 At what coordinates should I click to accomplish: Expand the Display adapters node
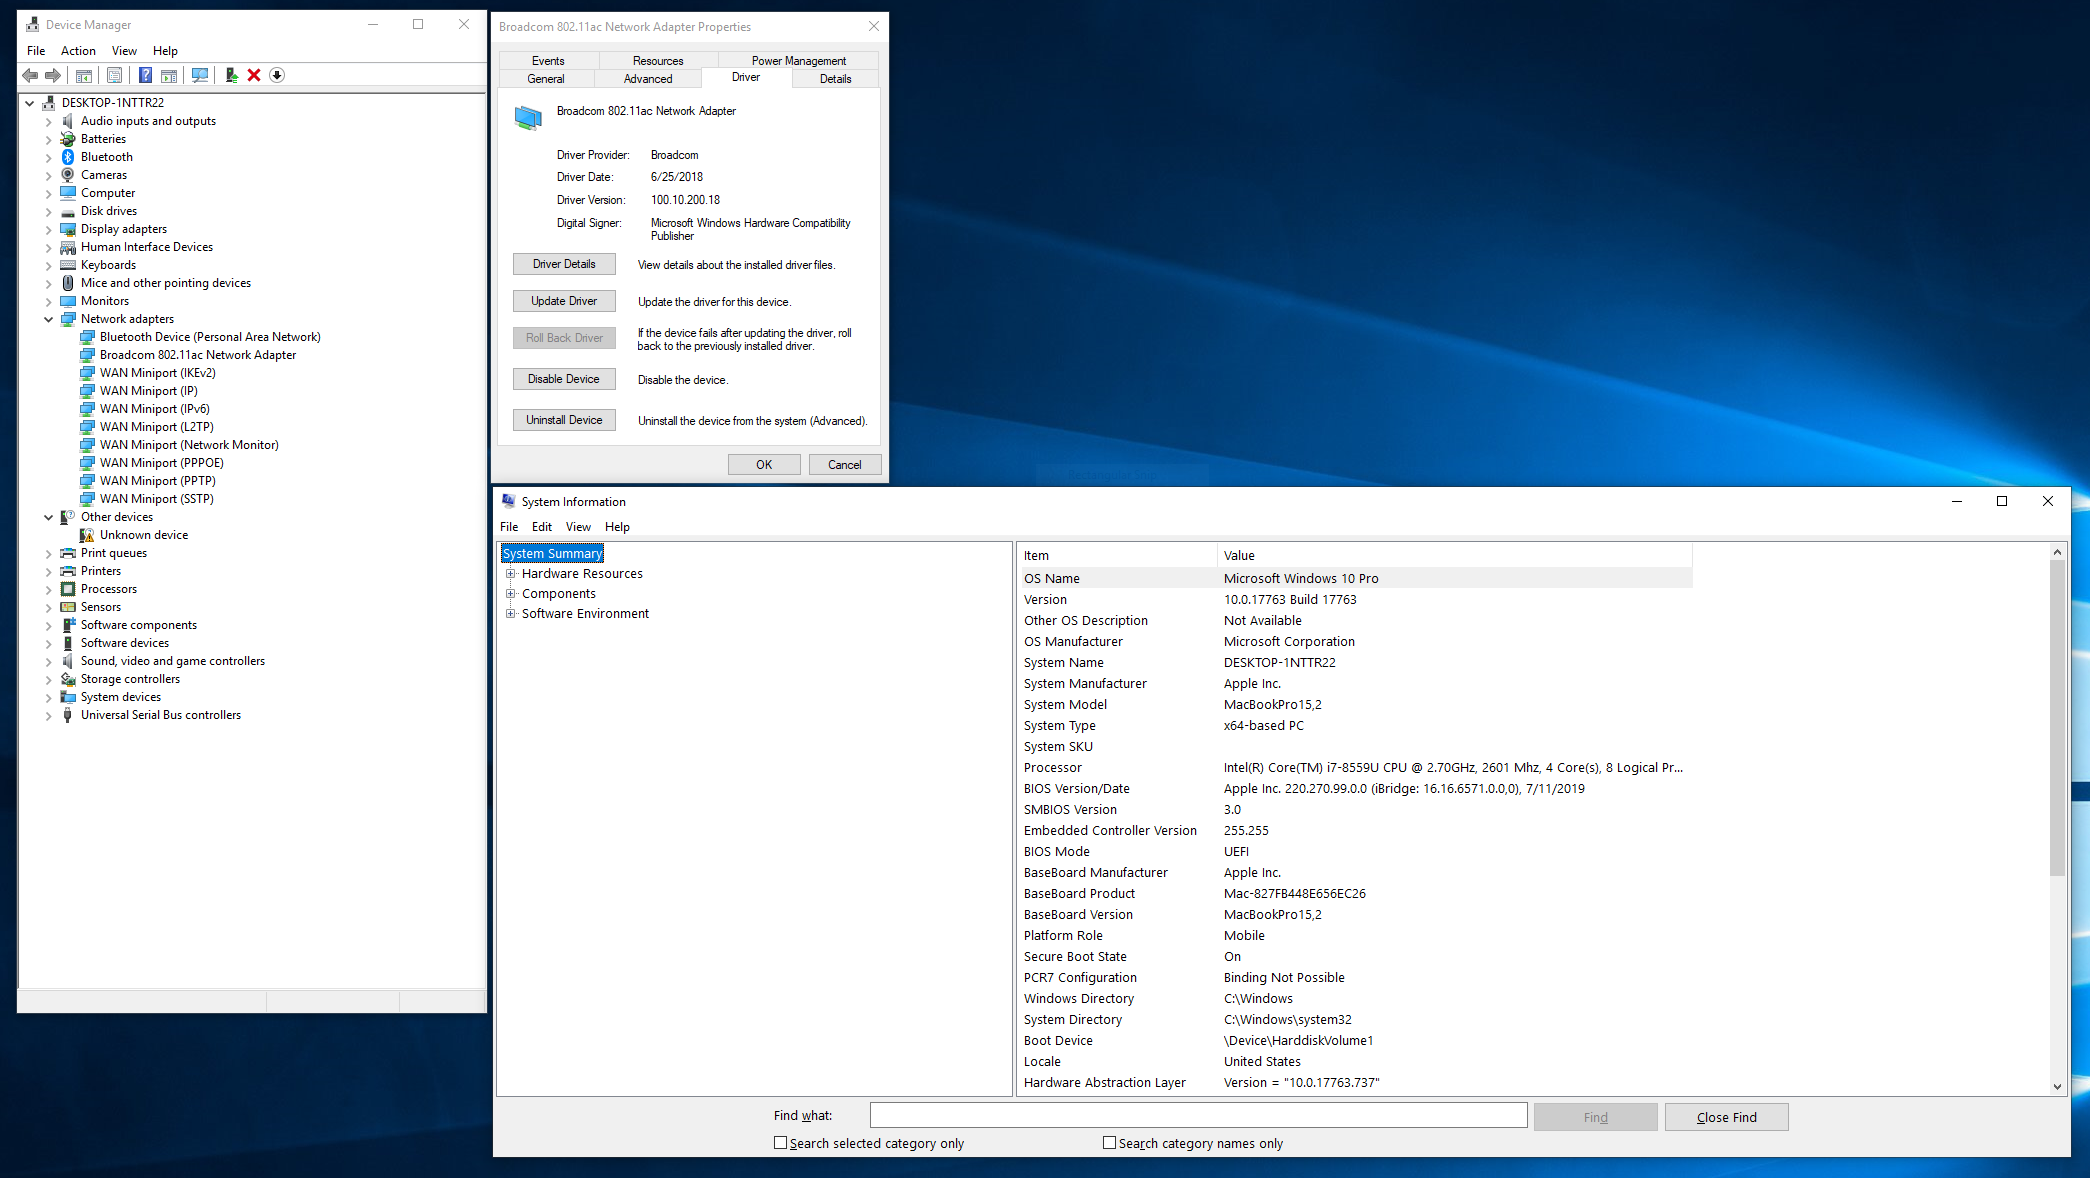pyautogui.click(x=48, y=229)
